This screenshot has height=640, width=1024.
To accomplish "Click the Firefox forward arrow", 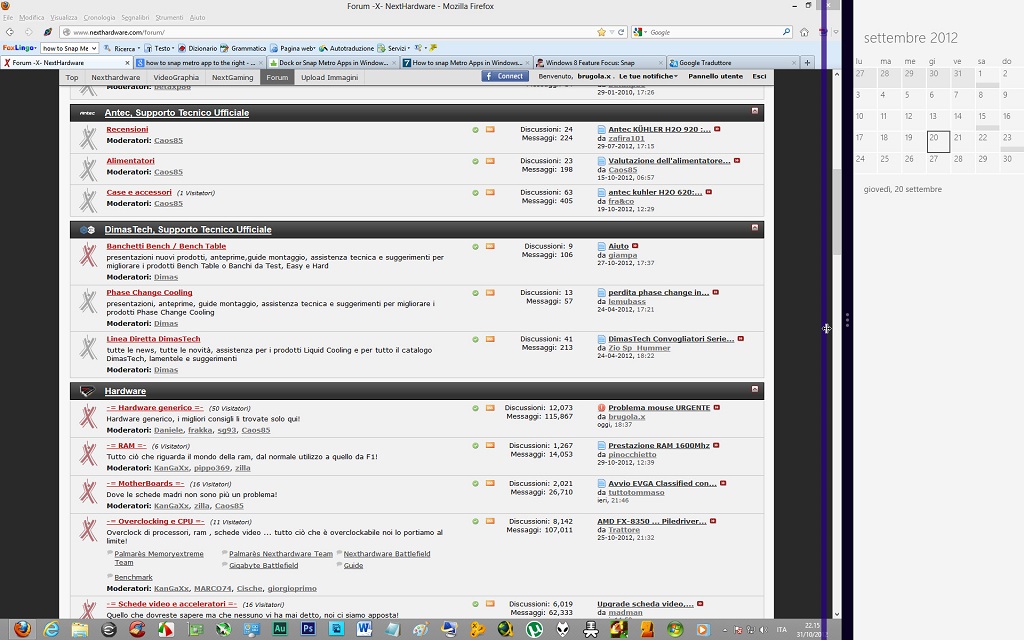I will pyautogui.click(x=29, y=32).
